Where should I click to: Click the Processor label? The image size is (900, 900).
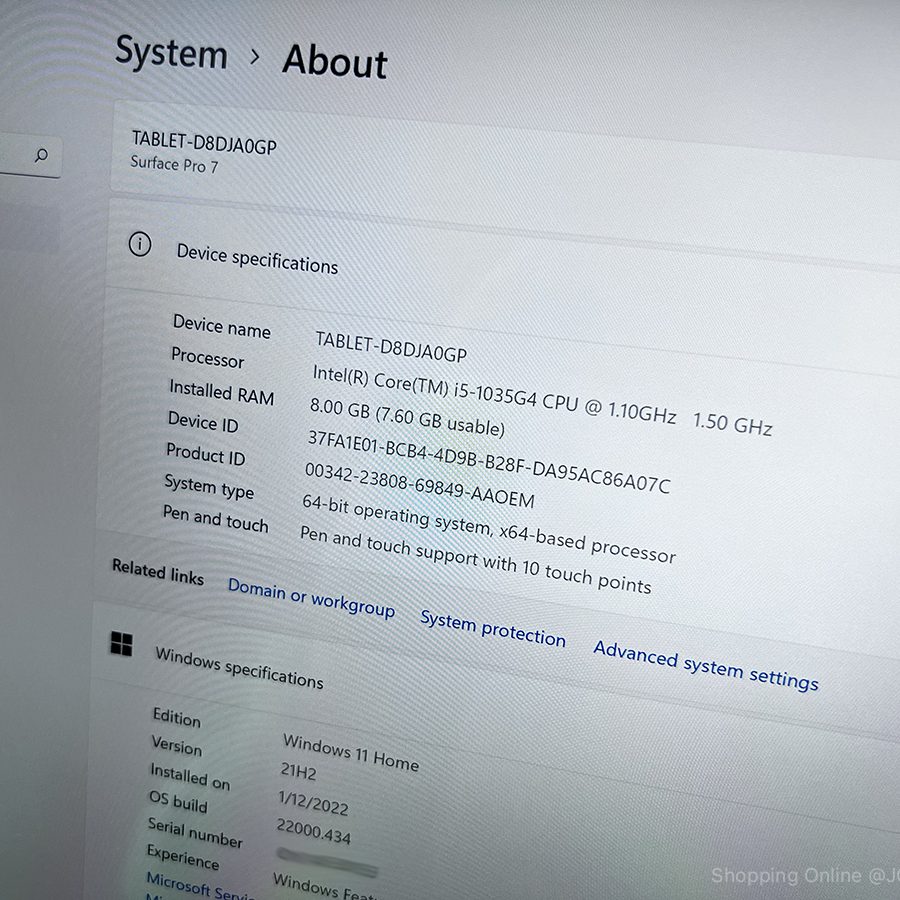coord(208,357)
